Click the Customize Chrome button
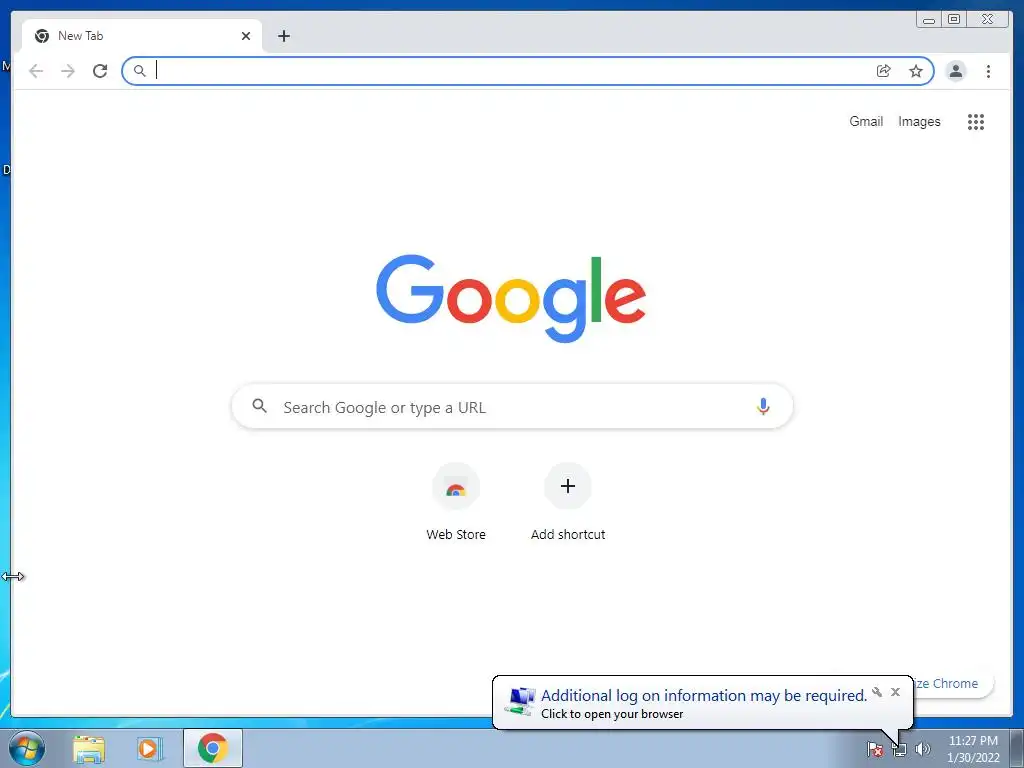1024x768 pixels. pyautogui.click(x=953, y=684)
